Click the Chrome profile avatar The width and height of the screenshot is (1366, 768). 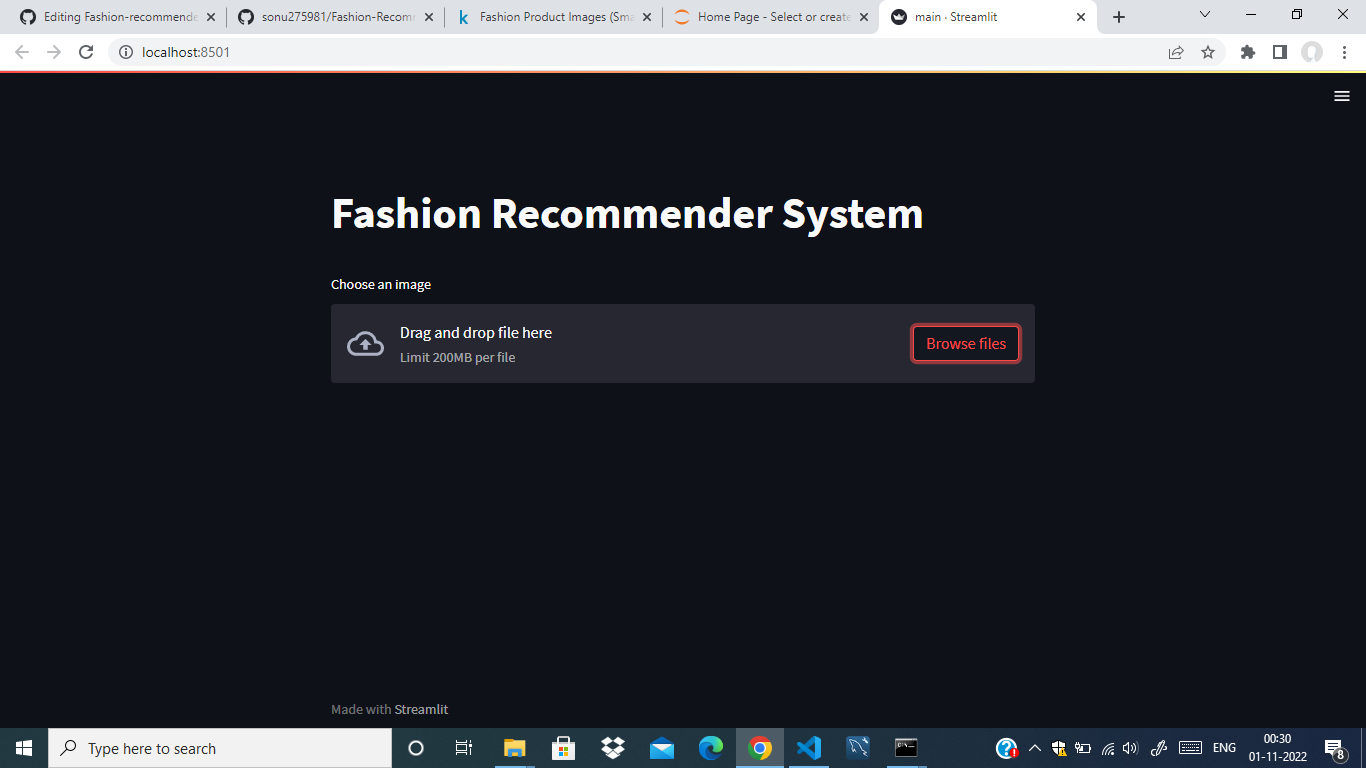tap(1310, 51)
